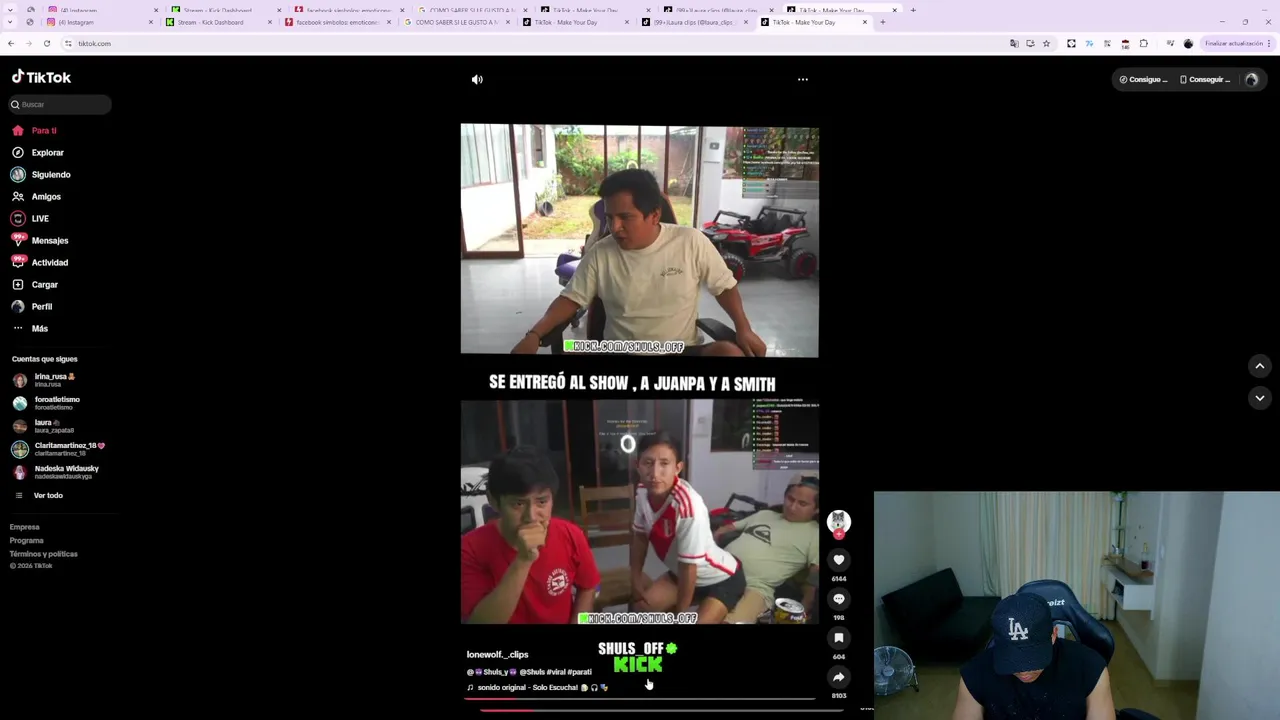Image resolution: width=1280 pixels, height=720 pixels.
Task: Click the Consigue monedas button
Action: pos(1143,80)
